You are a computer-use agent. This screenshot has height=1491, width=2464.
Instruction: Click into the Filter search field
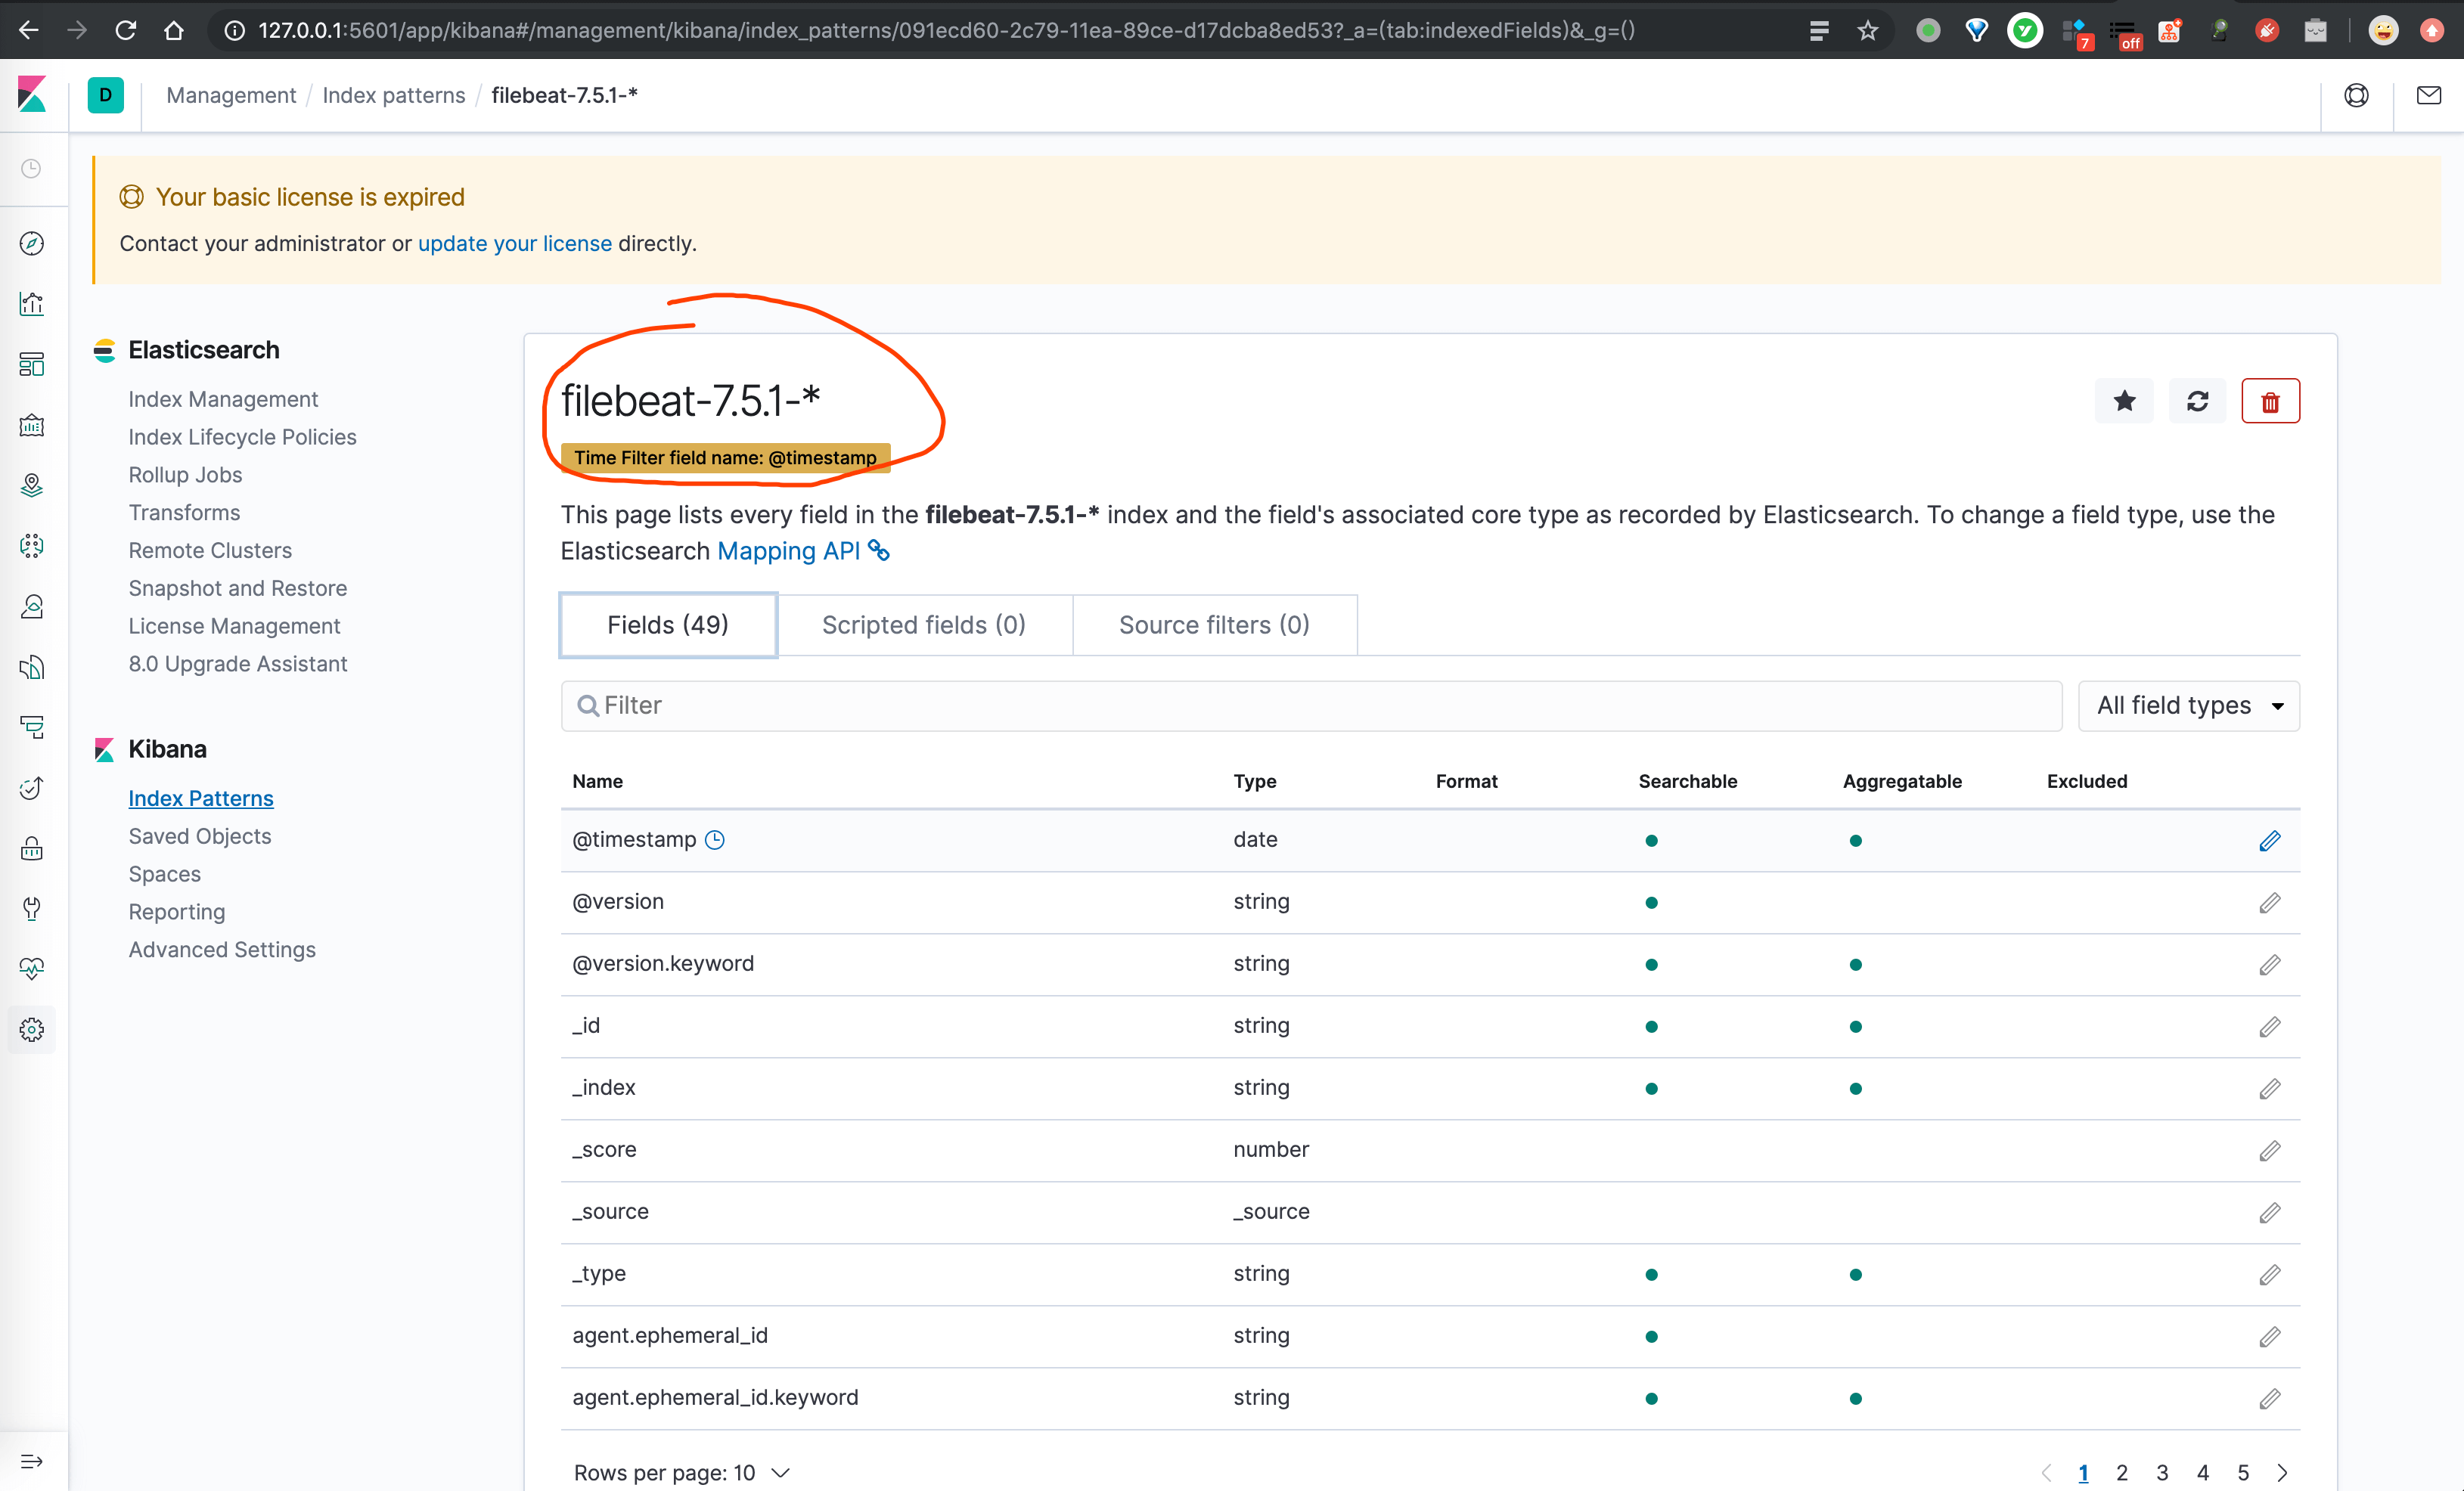click(1311, 705)
